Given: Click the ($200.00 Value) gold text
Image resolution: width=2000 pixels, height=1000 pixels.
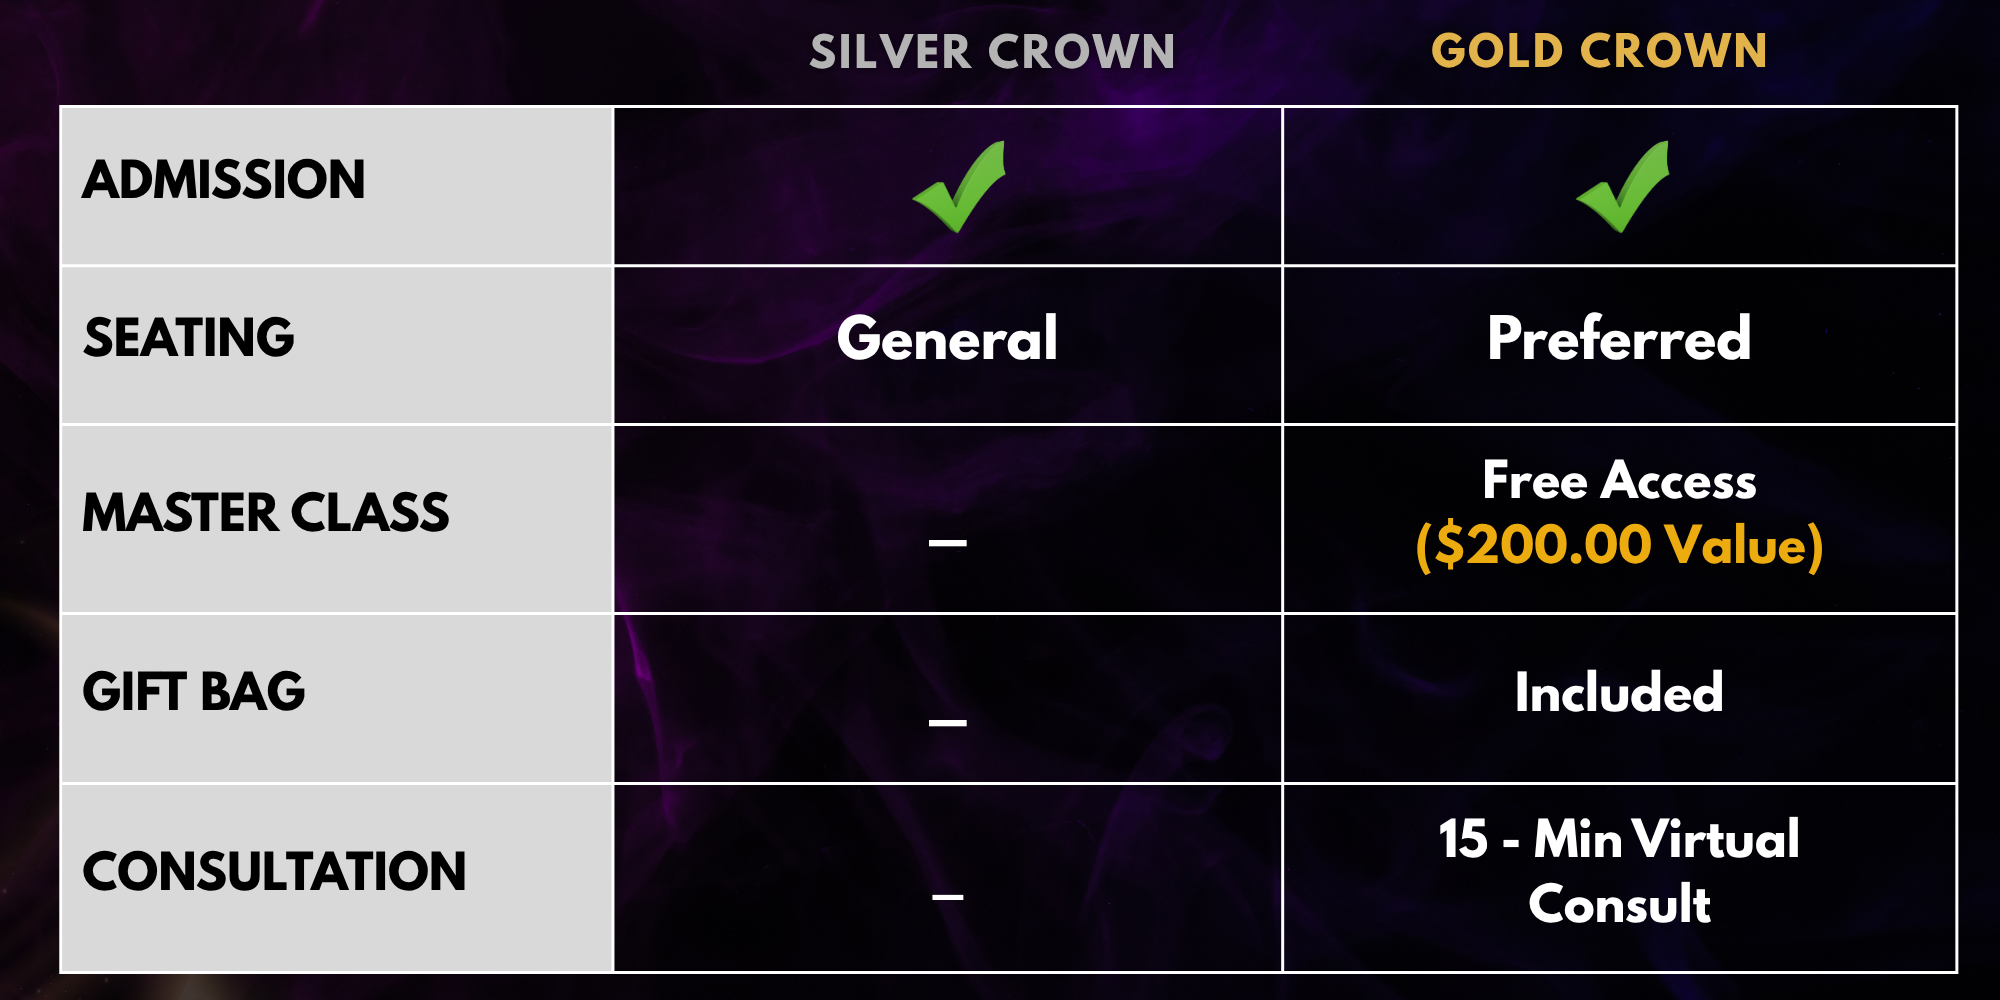Looking at the screenshot, I should pos(1619,545).
